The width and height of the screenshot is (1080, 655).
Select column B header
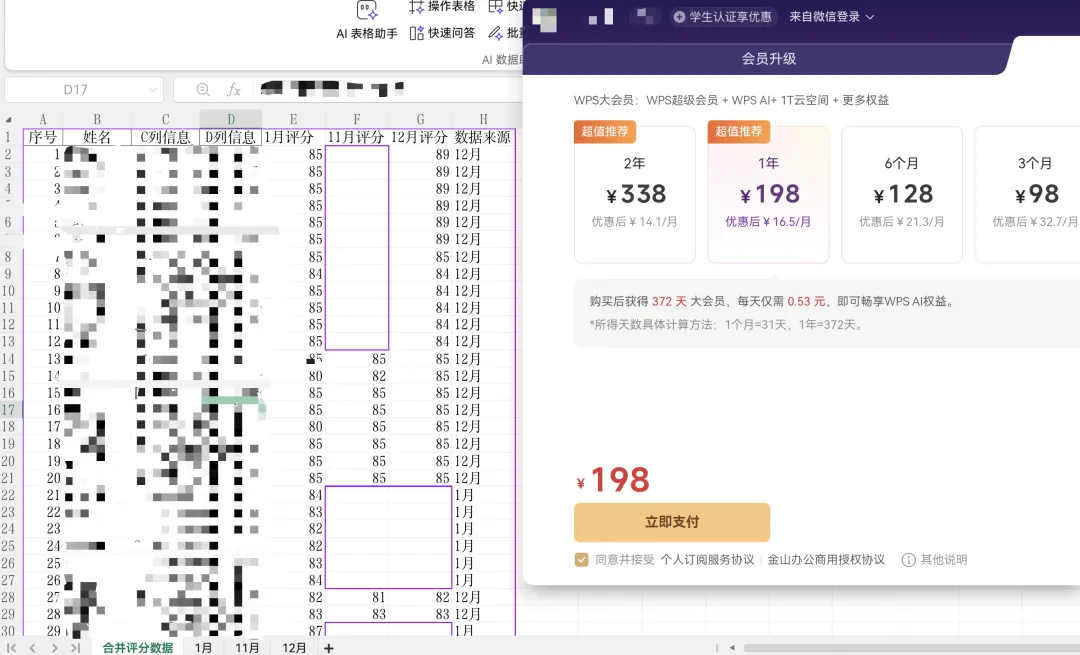coord(96,119)
